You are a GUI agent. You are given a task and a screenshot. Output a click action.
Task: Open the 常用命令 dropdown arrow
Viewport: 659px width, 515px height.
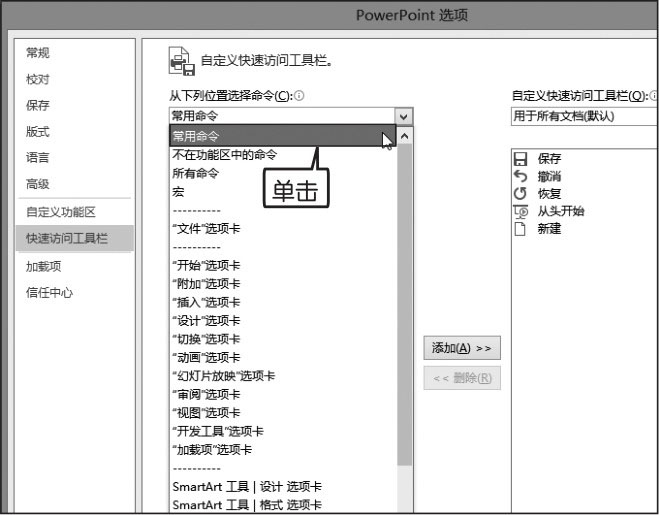pos(403,116)
